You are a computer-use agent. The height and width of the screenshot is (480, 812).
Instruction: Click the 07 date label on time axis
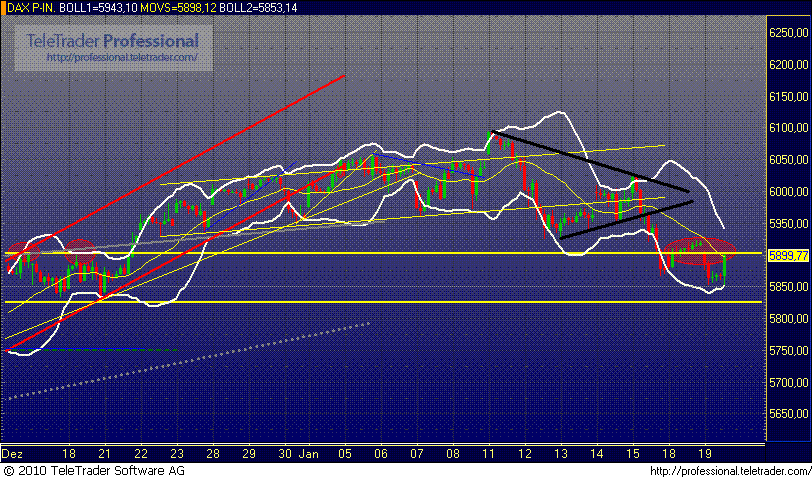(x=417, y=454)
